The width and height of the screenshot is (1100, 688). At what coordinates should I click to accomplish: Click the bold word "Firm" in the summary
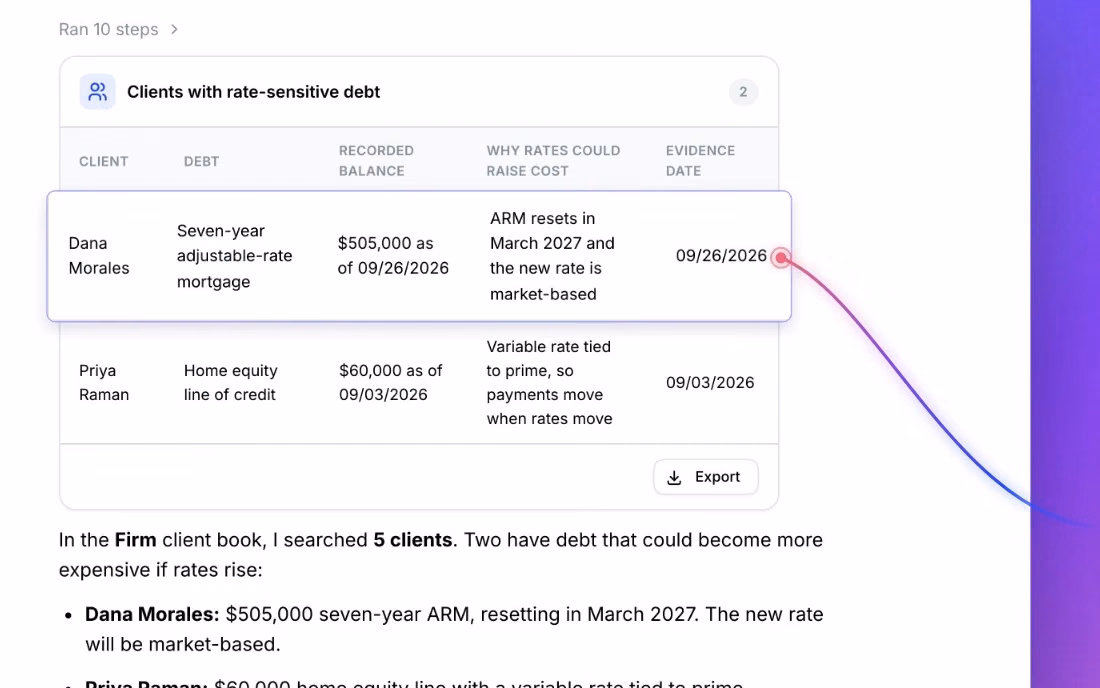point(135,540)
